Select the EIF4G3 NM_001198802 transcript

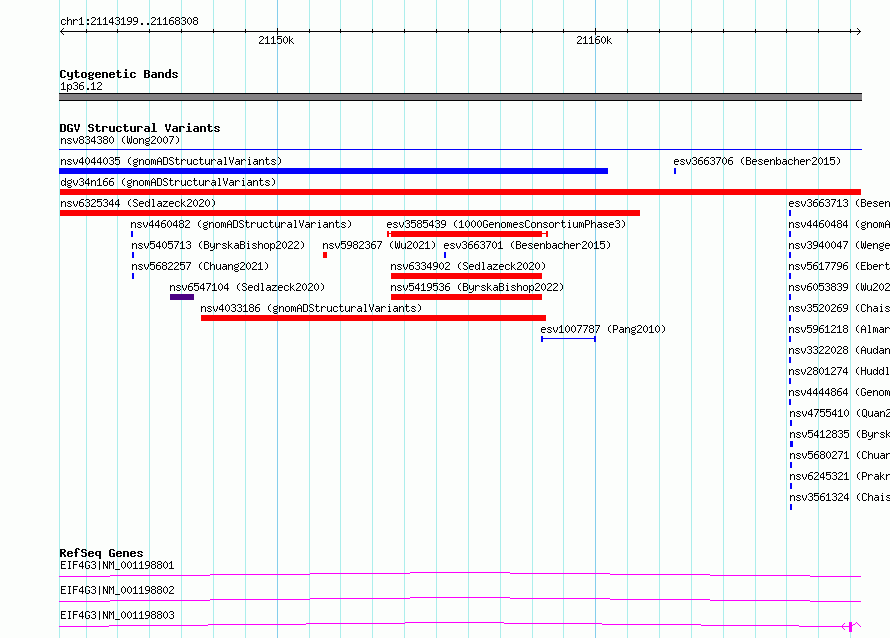tap(117, 590)
